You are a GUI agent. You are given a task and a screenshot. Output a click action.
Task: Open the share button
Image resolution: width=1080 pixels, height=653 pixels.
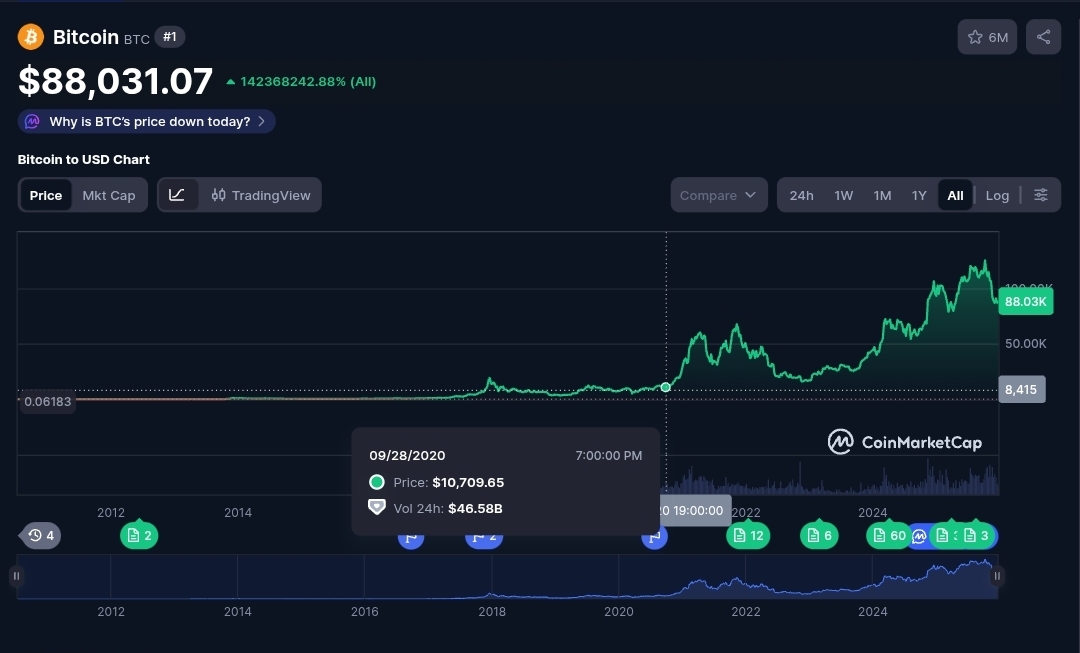point(1043,37)
